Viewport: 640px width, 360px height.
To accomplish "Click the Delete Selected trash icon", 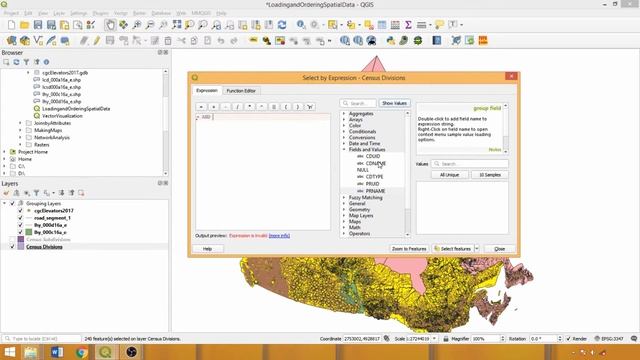I will click(x=168, y=40).
